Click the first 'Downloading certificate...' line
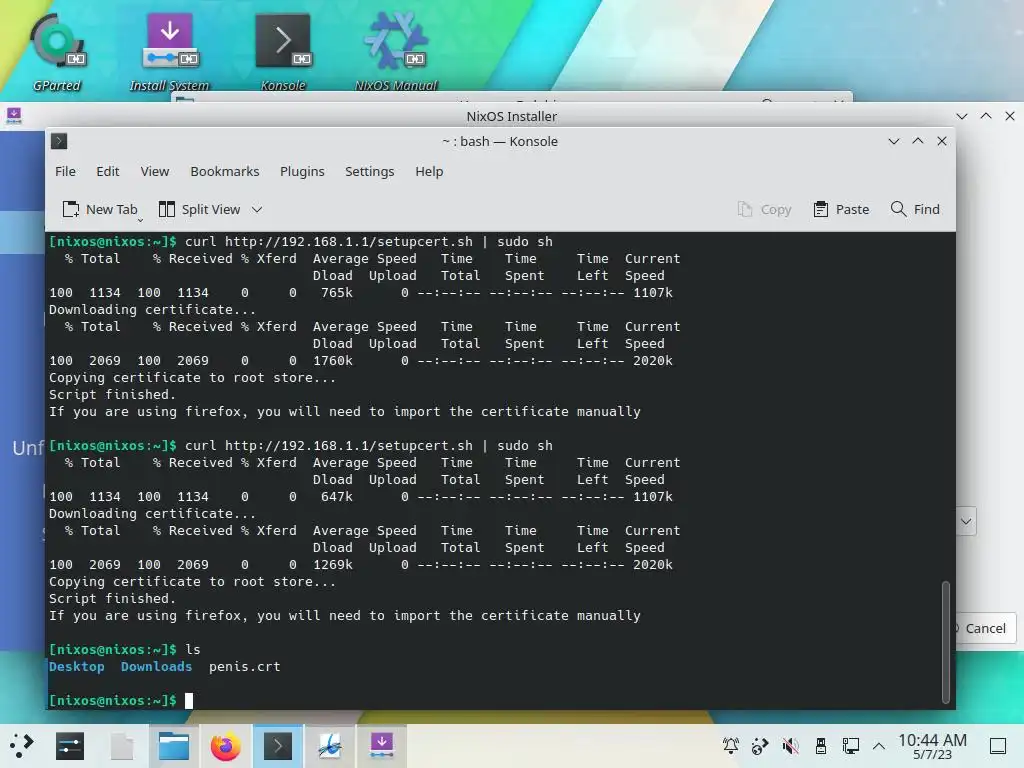 [152, 310]
